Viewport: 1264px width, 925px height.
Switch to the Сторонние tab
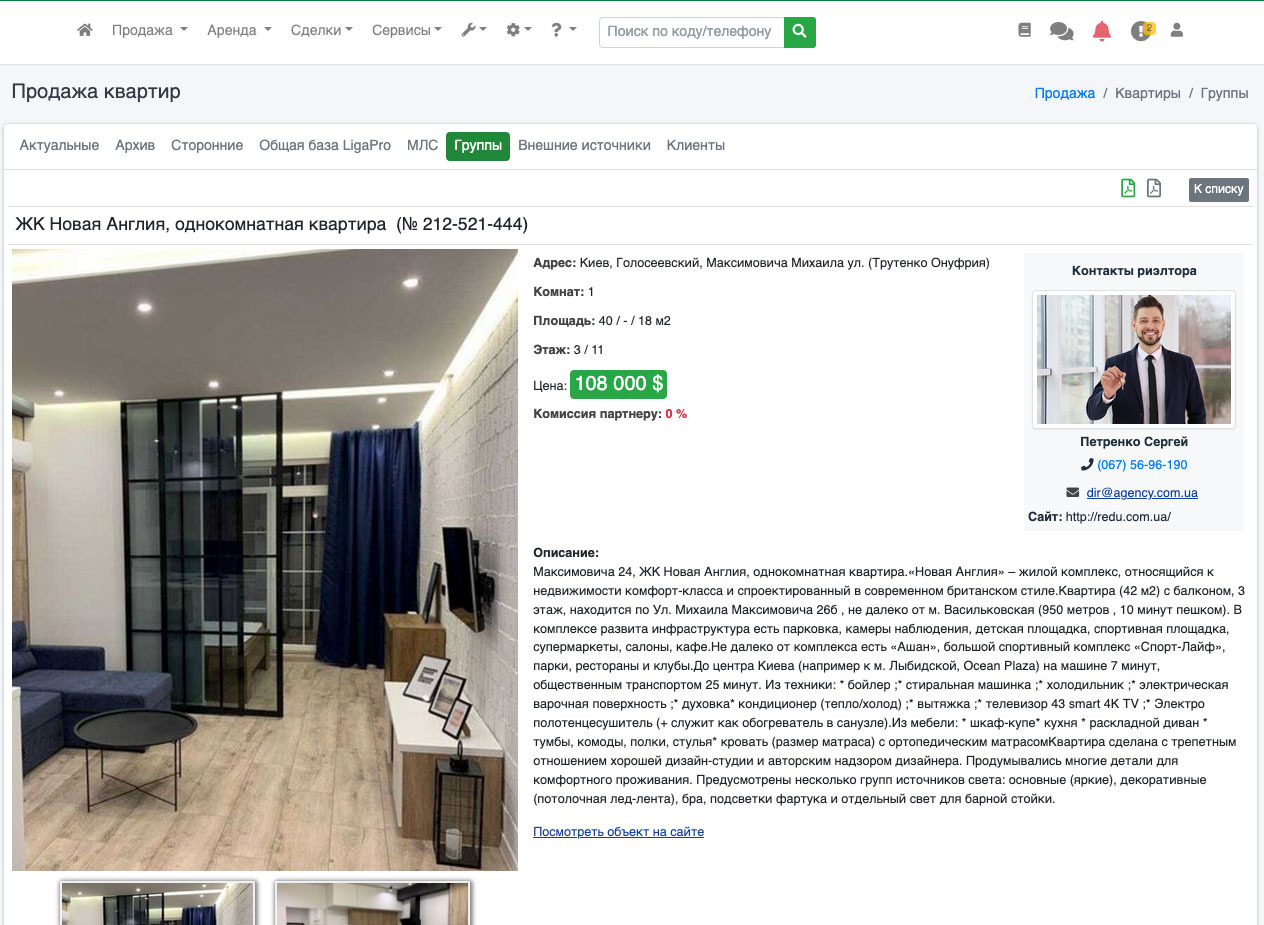click(x=207, y=146)
